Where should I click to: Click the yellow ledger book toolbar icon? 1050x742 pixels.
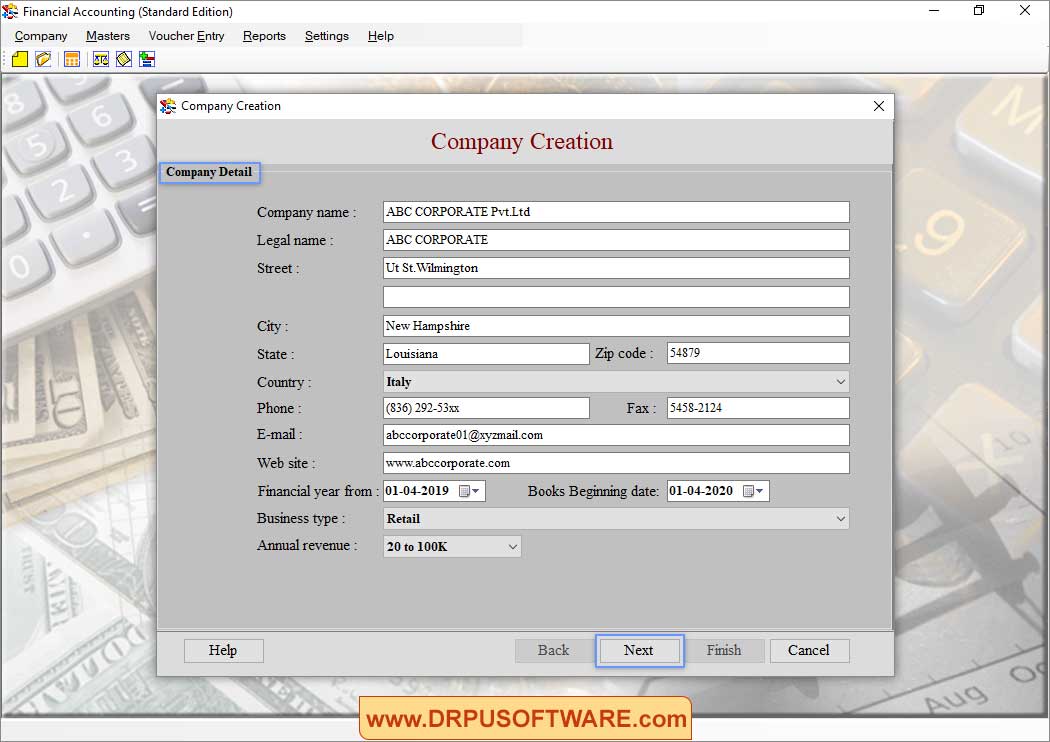[124, 59]
